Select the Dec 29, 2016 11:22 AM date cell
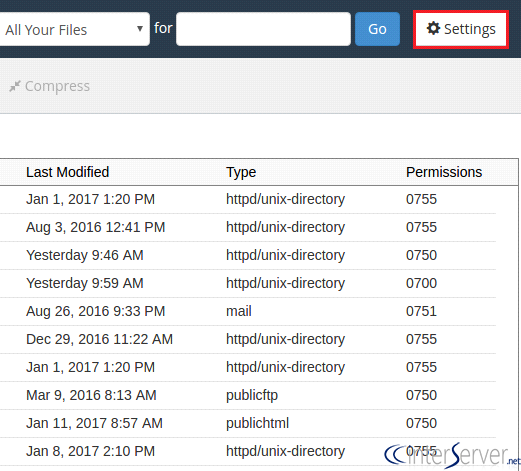This screenshot has height=471, width=521. pos(99,339)
